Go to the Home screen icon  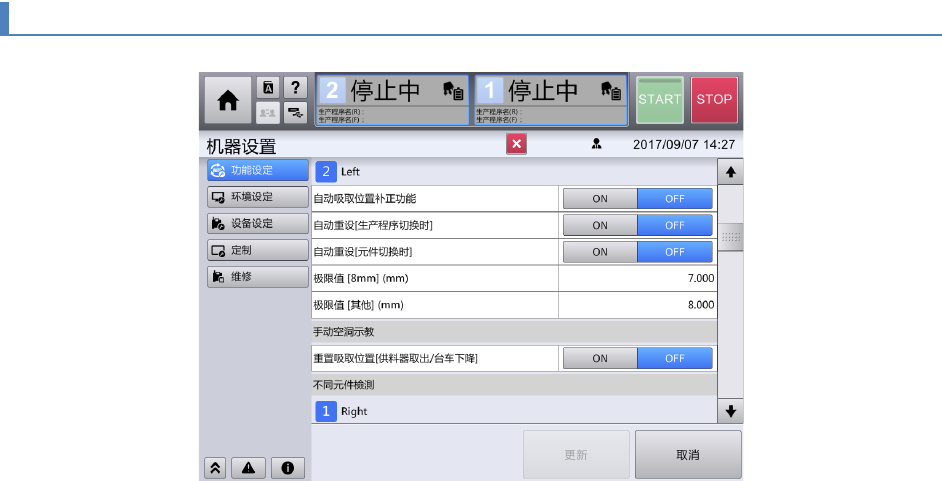tap(228, 100)
